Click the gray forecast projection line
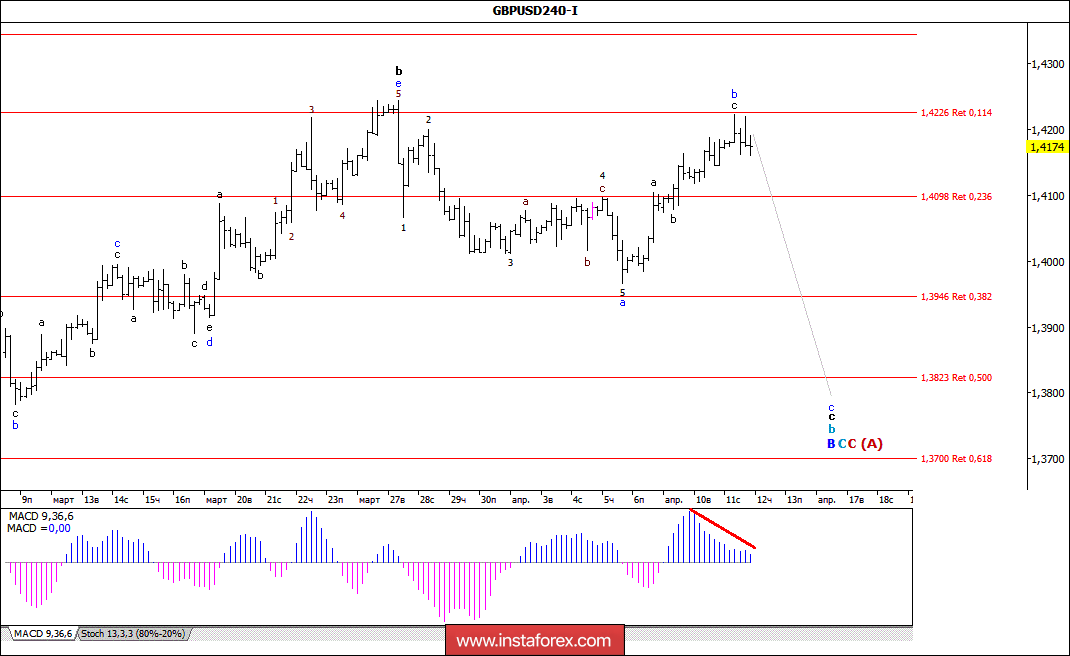The image size is (1070, 656). point(792,265)
